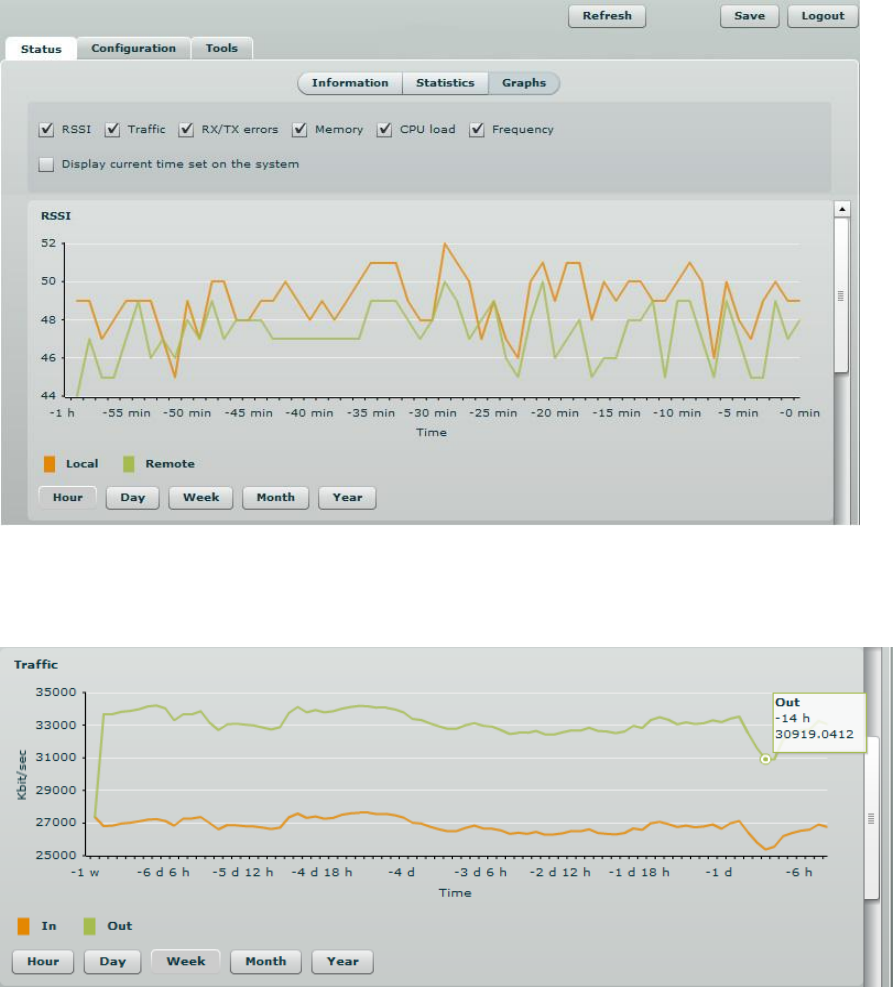This screenshot has height=987, width=893.
Task: Click the Kbit/sec axis label
Action: (x=22, y=775)
